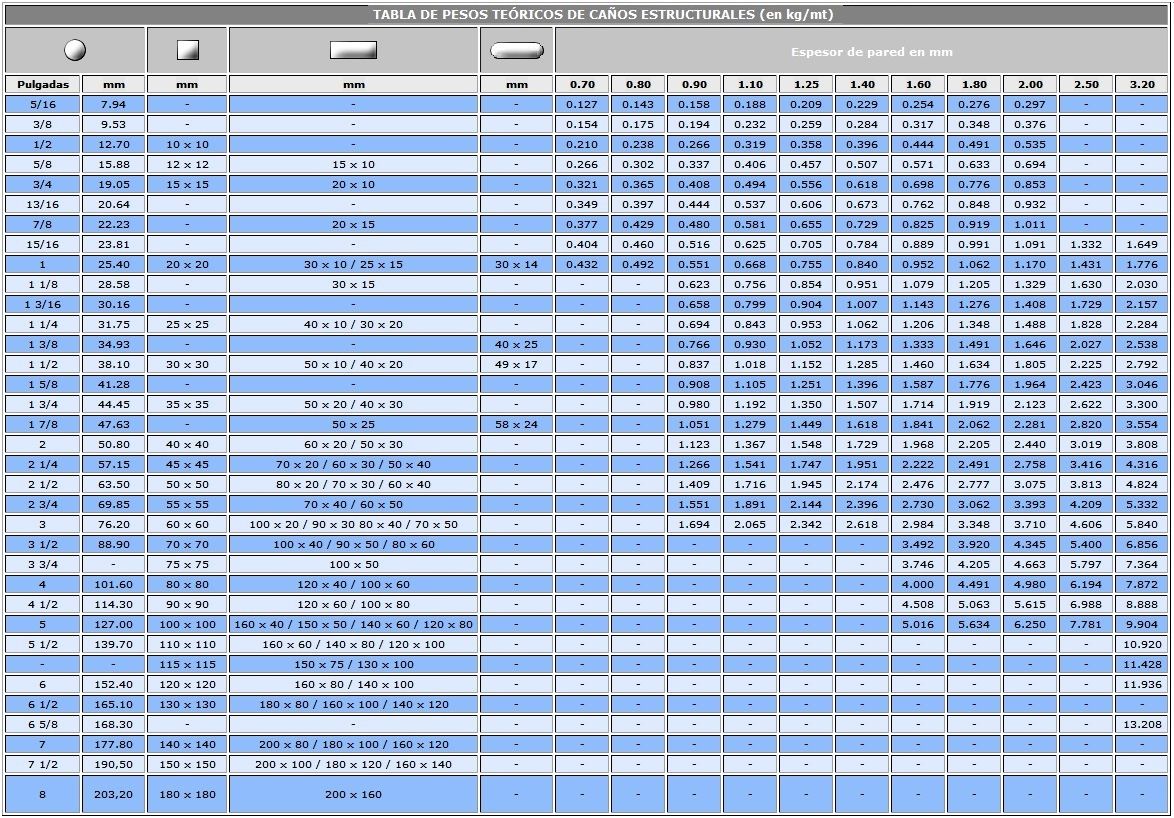Select the '70 x 20 / 60 x 30 / 50 x 40' cell

[x=353, y=465]
